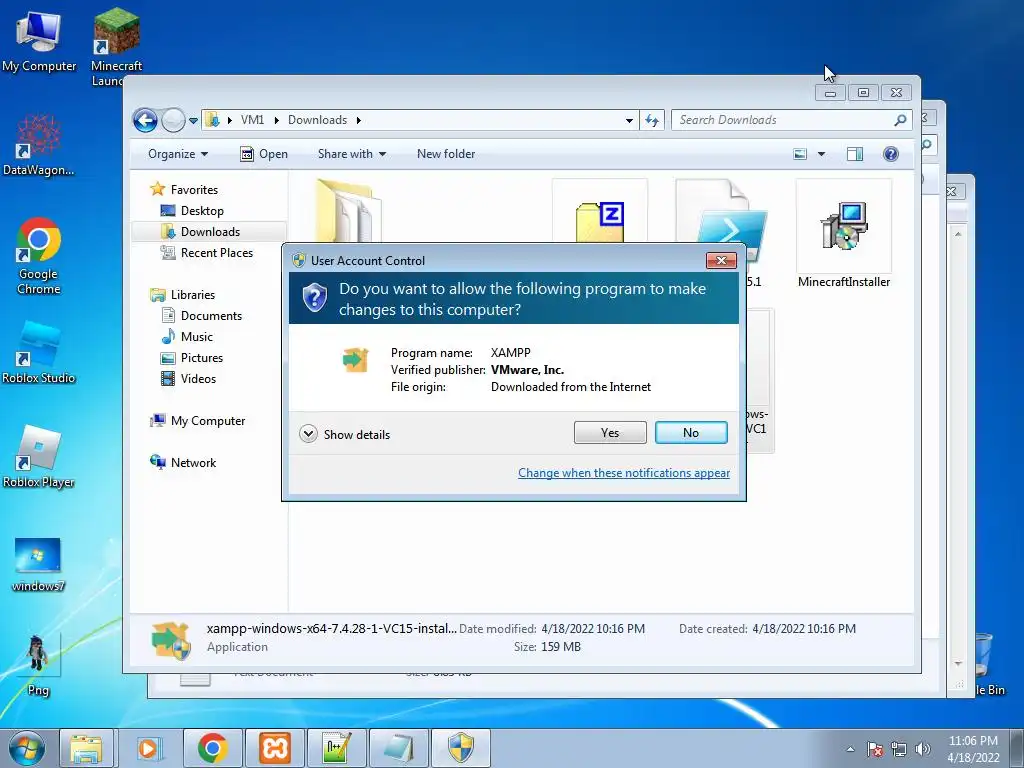The image size is (1024, 768).
Task: Click Downloads in the address bar path
Action: 317,120
